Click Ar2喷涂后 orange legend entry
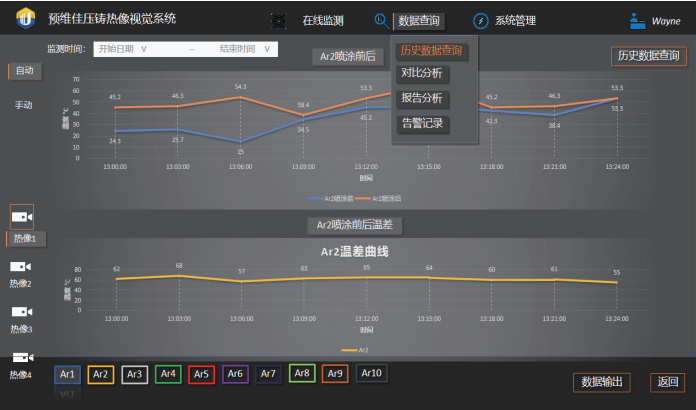Viewport: 696px width, 410px height. (x=378, y=198)
